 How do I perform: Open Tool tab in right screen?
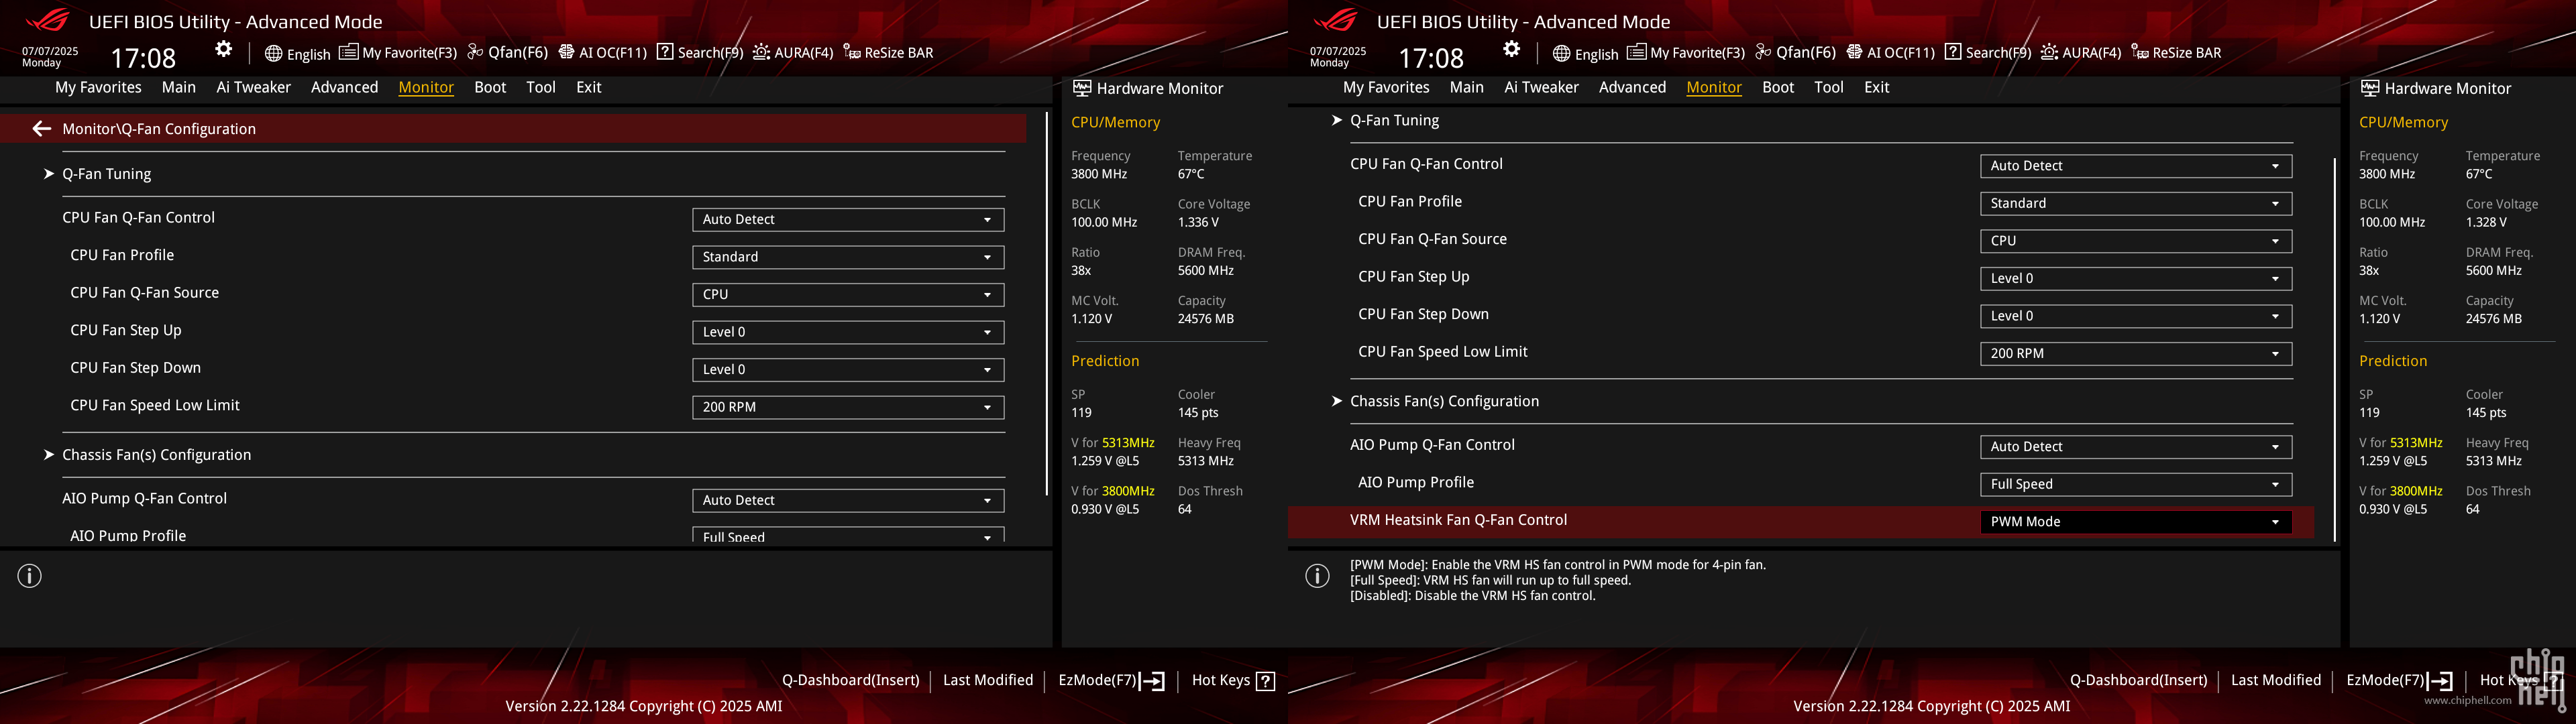tap(1829, 88)
